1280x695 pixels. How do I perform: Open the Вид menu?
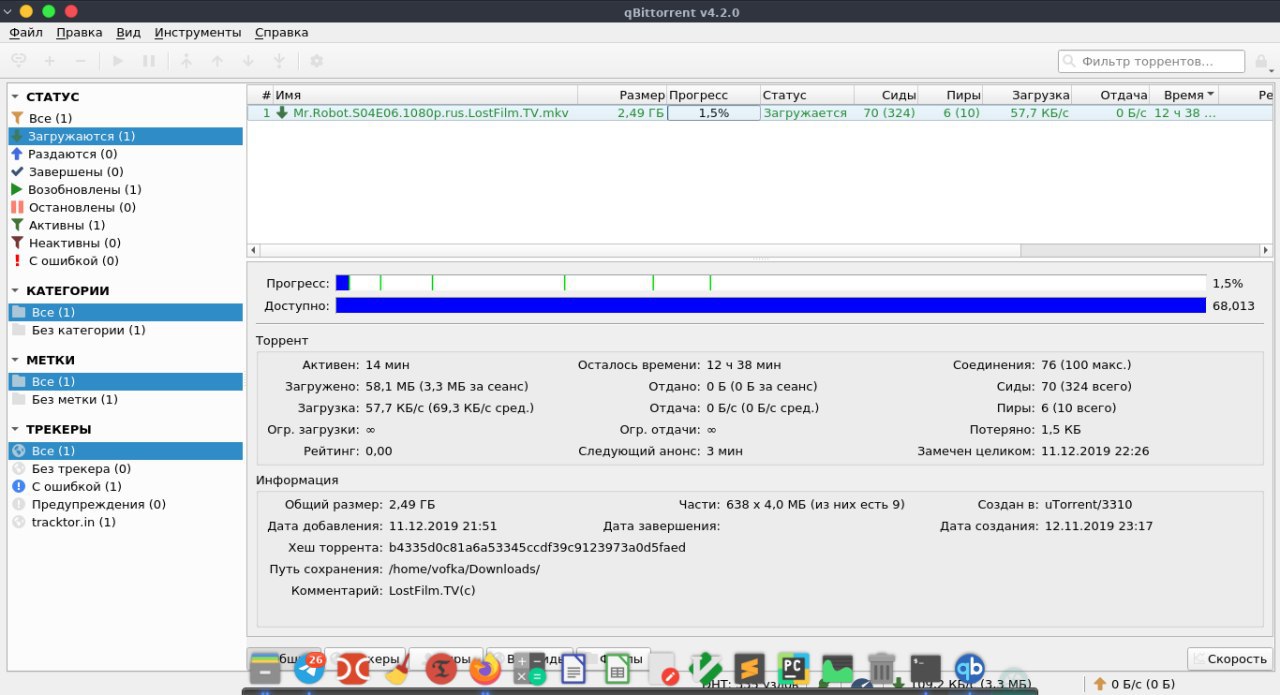click(128, 32)
